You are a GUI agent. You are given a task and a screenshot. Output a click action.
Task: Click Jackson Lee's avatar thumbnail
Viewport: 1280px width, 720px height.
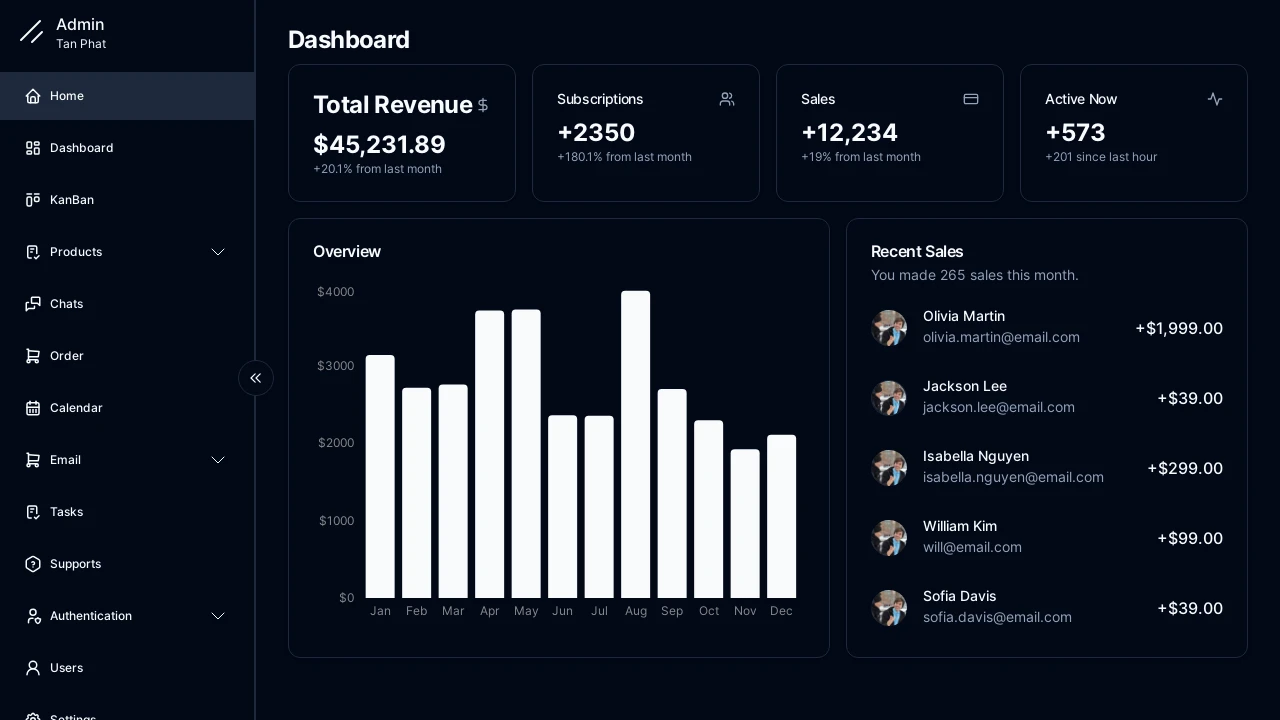[x=889, y=398]
